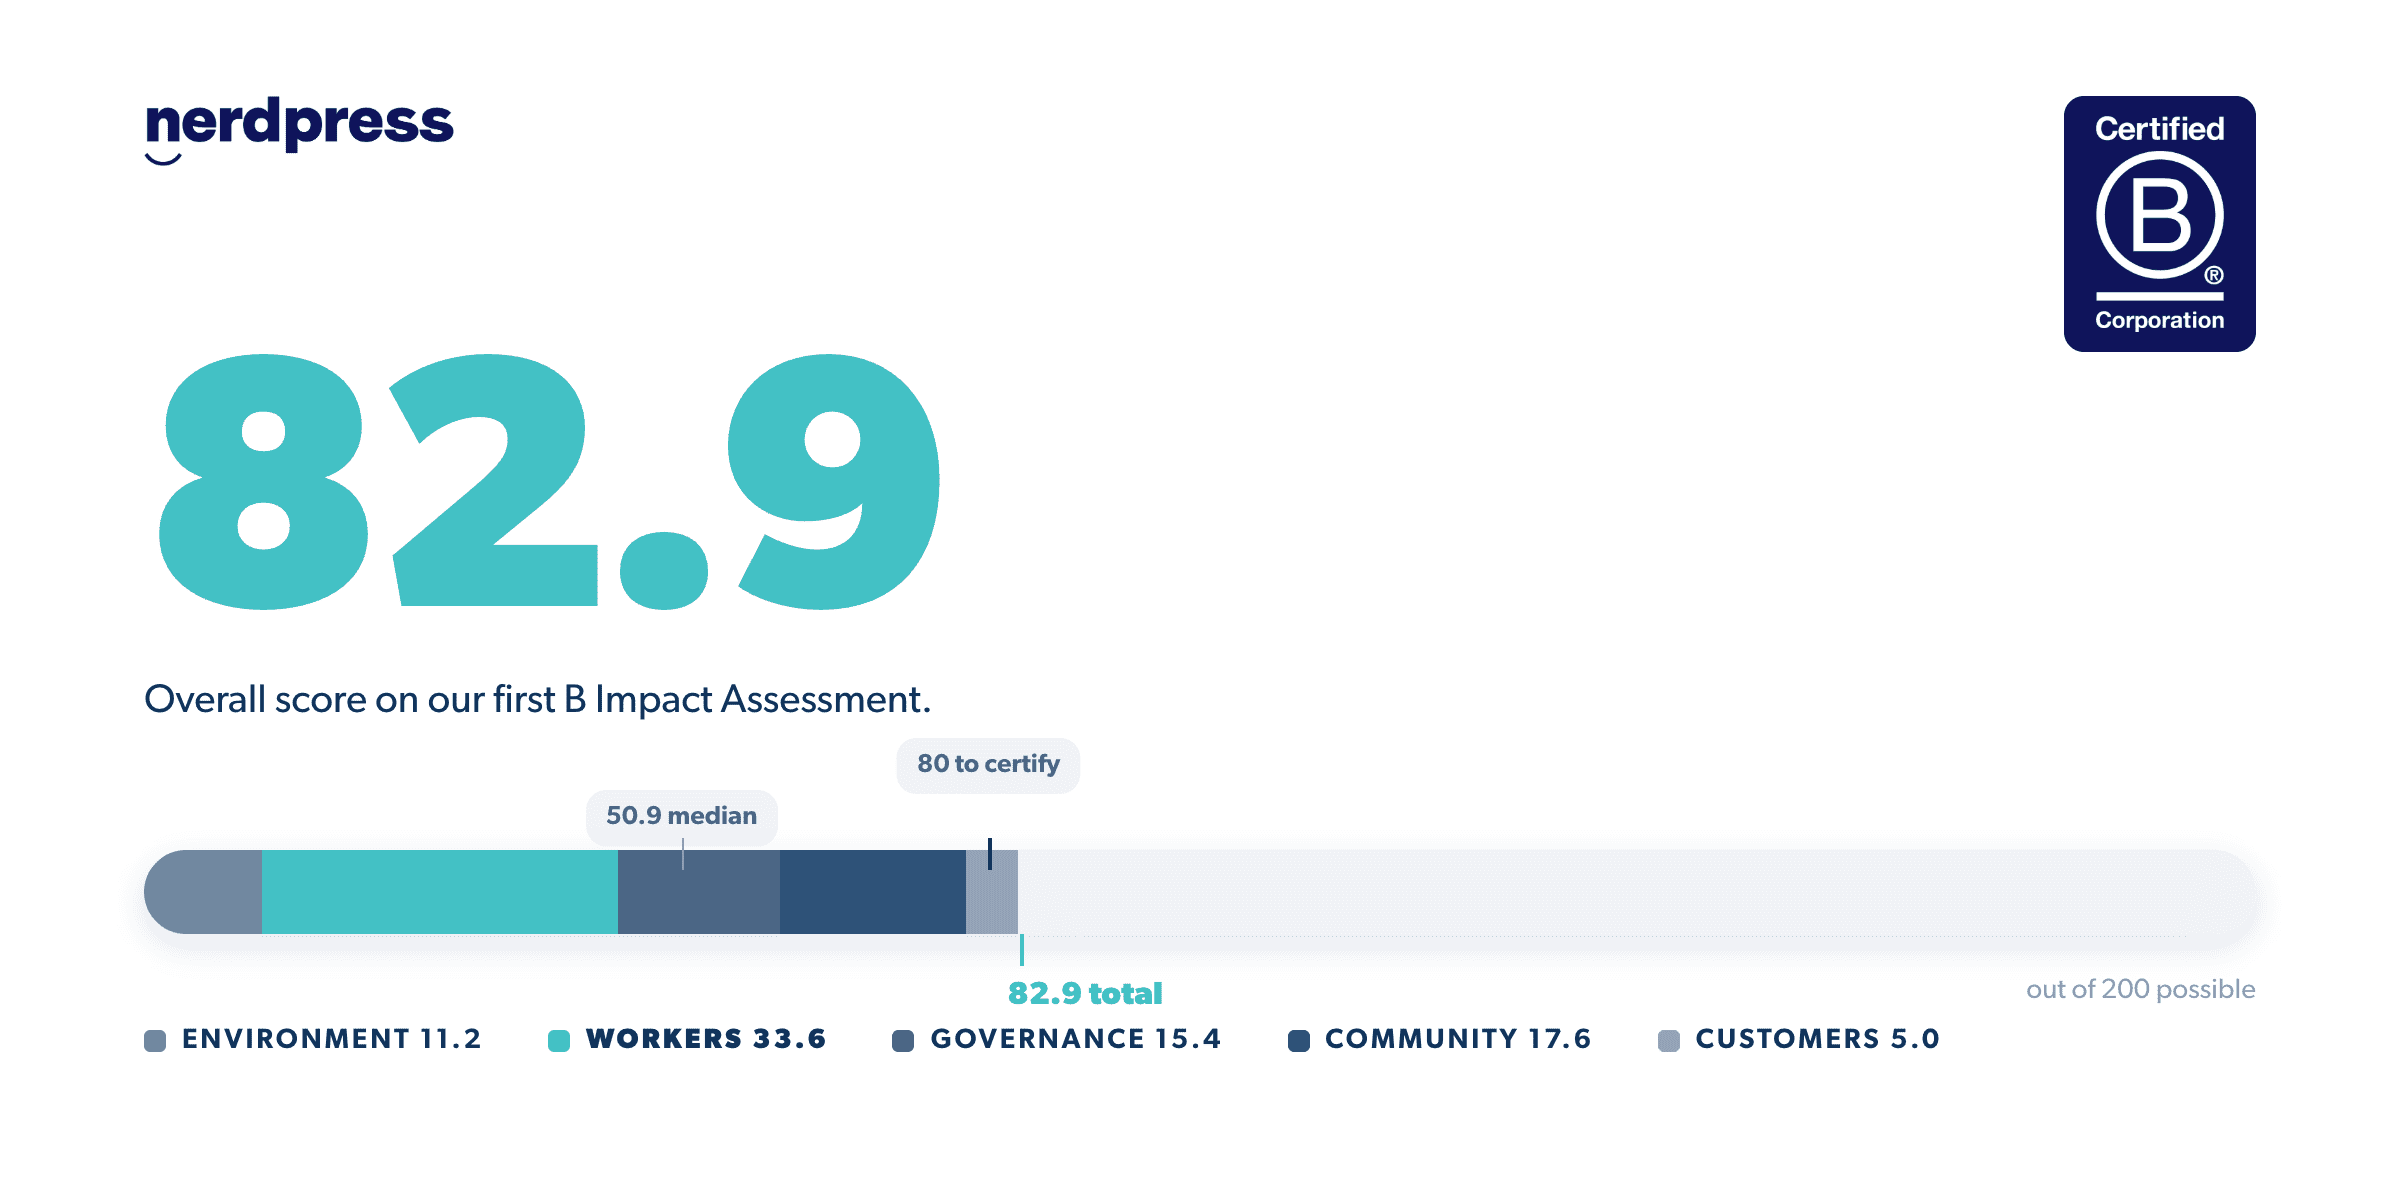2400x1200 pixels.
Task: Click the Environment segment of the score bar
Action: pyautogui.click(x=203, y=892)
